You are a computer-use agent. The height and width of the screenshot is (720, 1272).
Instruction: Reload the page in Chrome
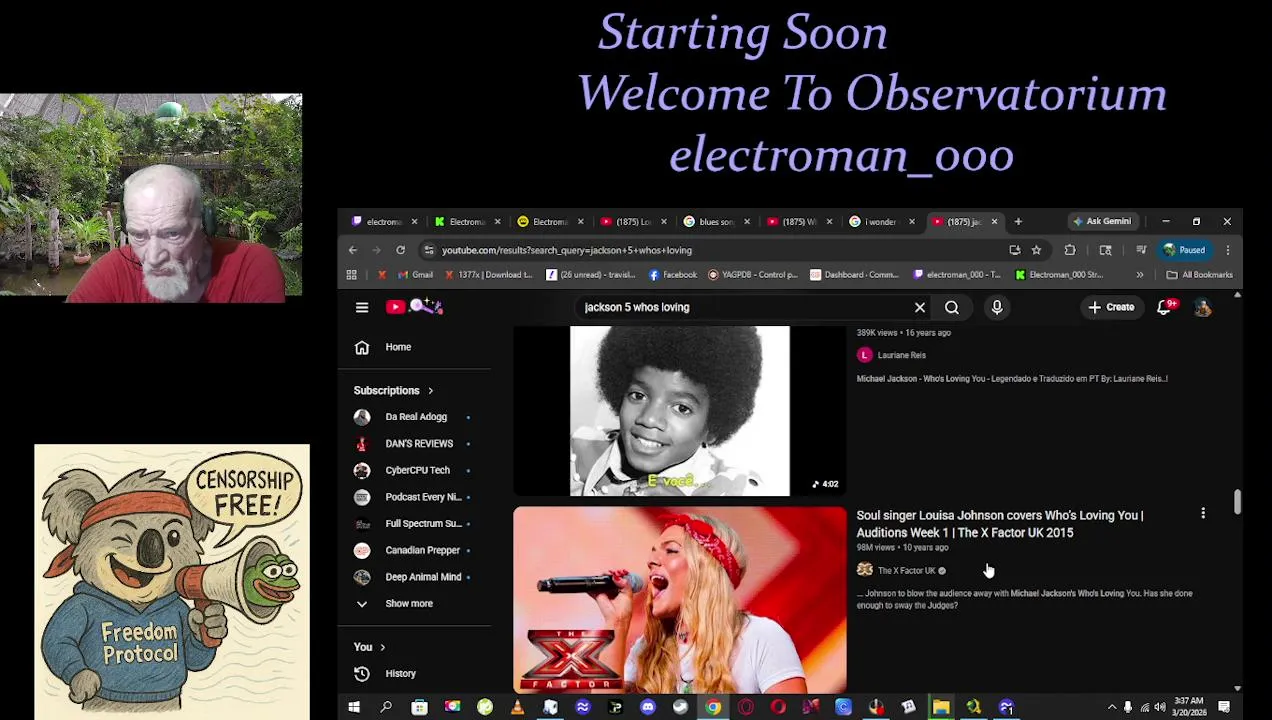tap(401, 250)
